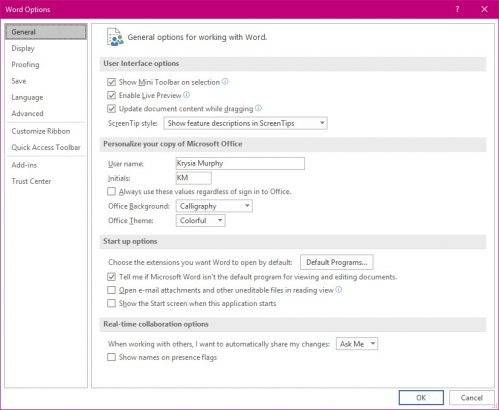
Task: Uncheck Show Mini Toolbar on selection
Action: [111, 82]
